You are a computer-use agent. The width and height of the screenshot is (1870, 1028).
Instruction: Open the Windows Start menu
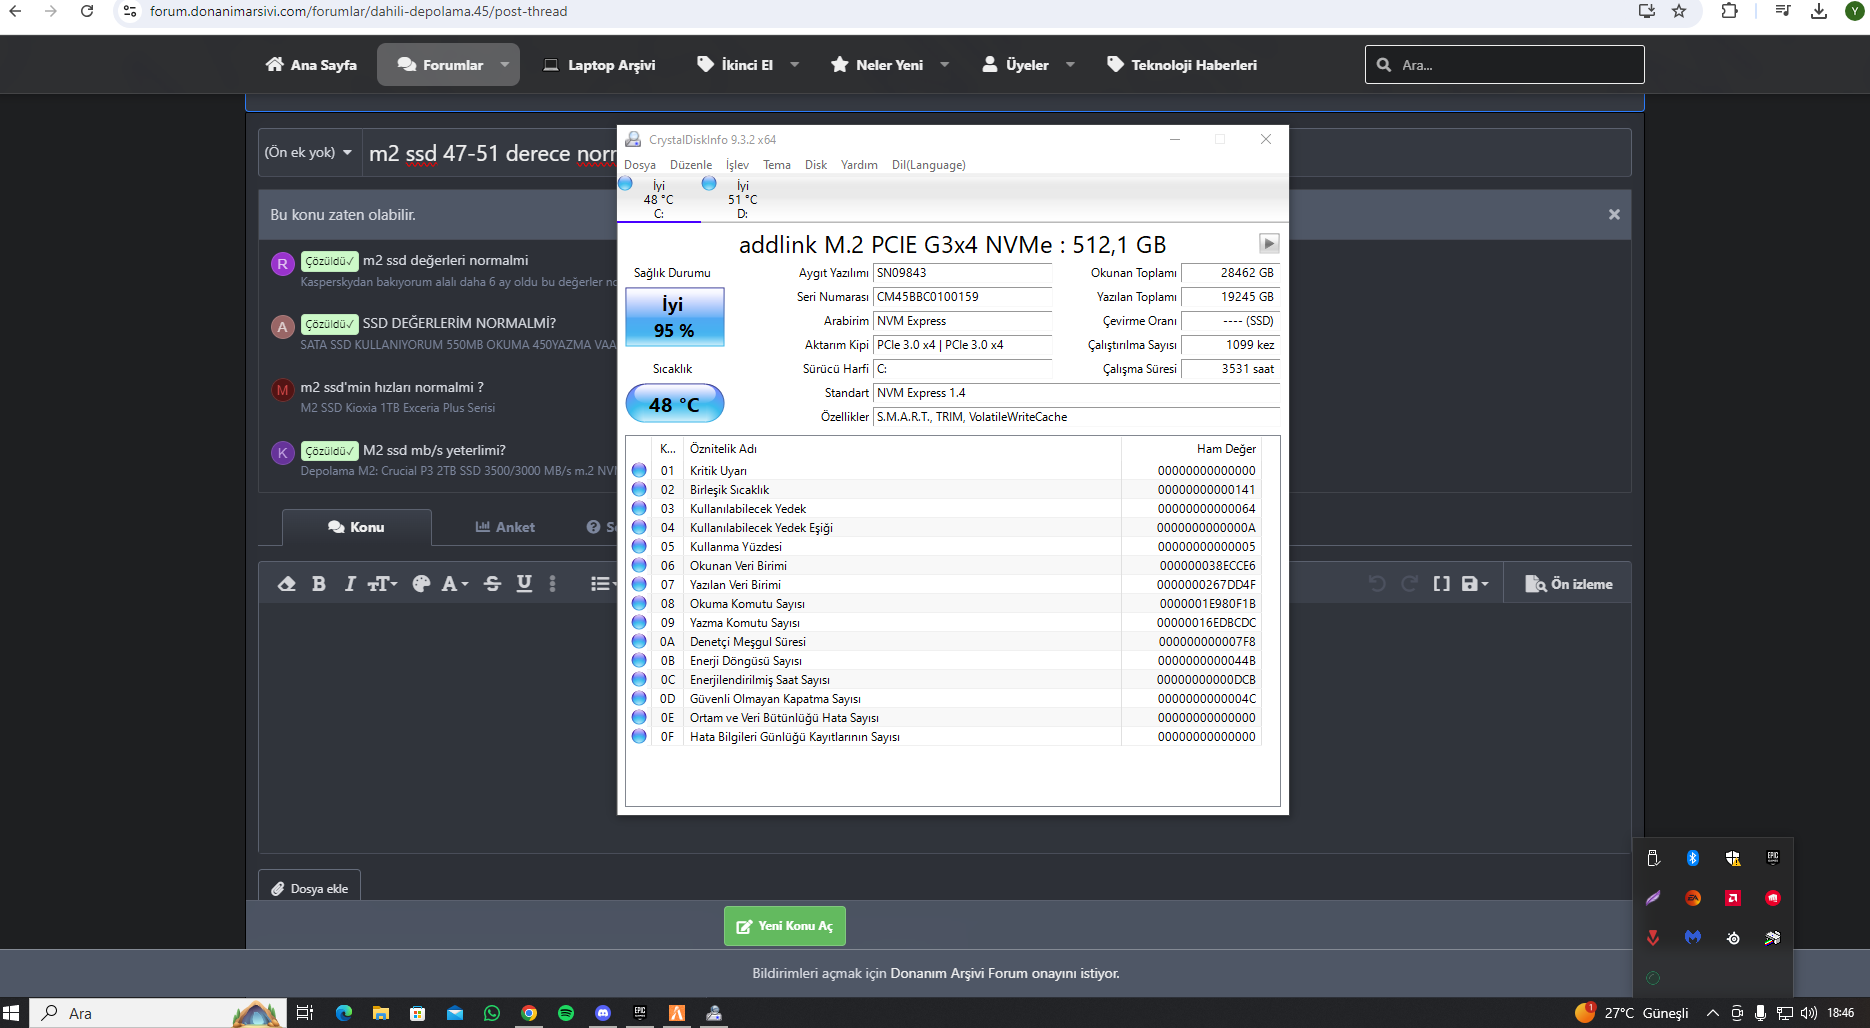[x=12, y=1013]
